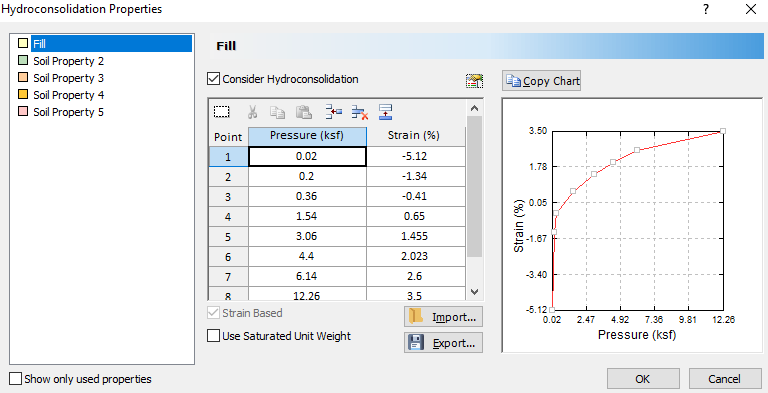The image size is (768, 393).
Task: Select row header 4
Action: [x=228, y=217]
